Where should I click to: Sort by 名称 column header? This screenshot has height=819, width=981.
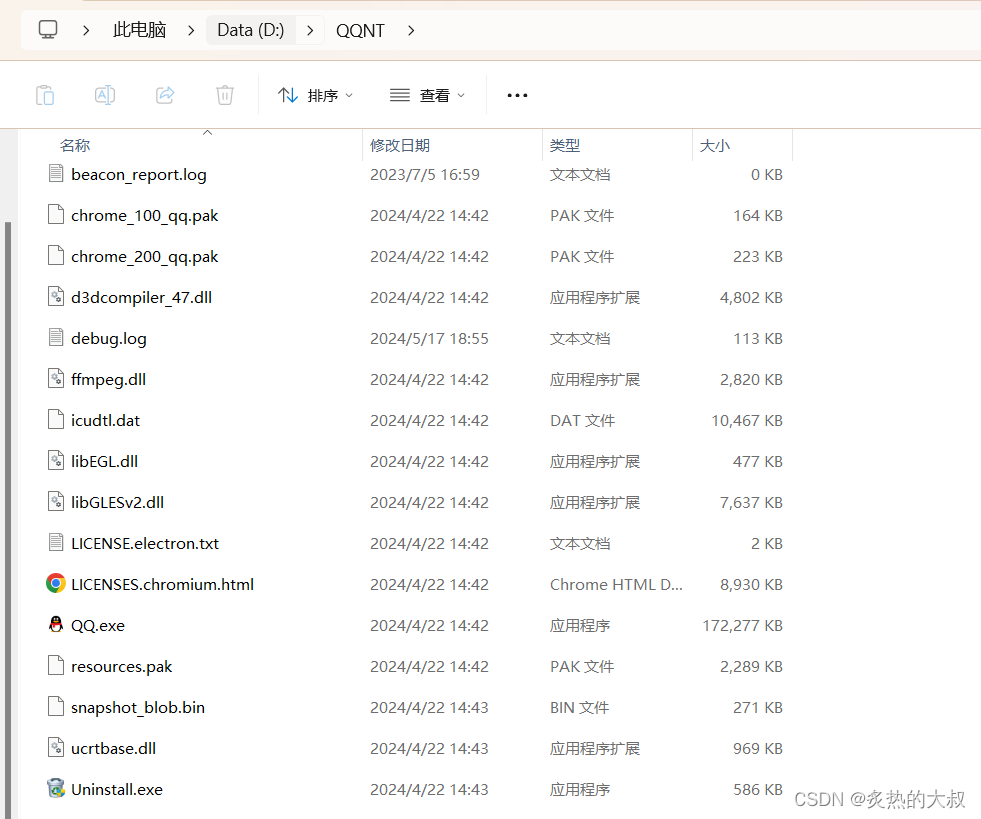point(75,145)
